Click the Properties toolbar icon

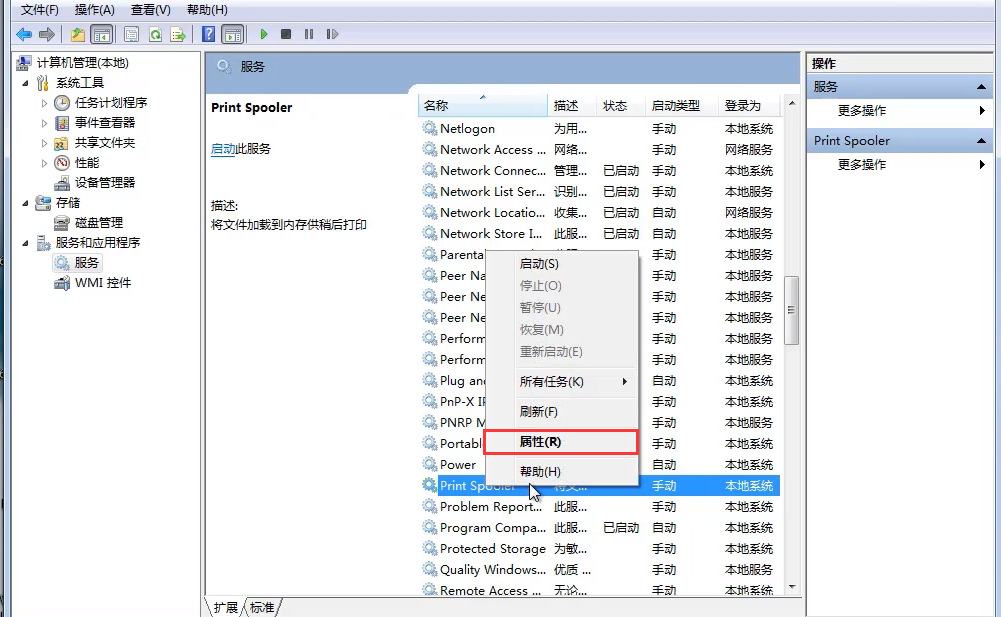coord(131,34)
